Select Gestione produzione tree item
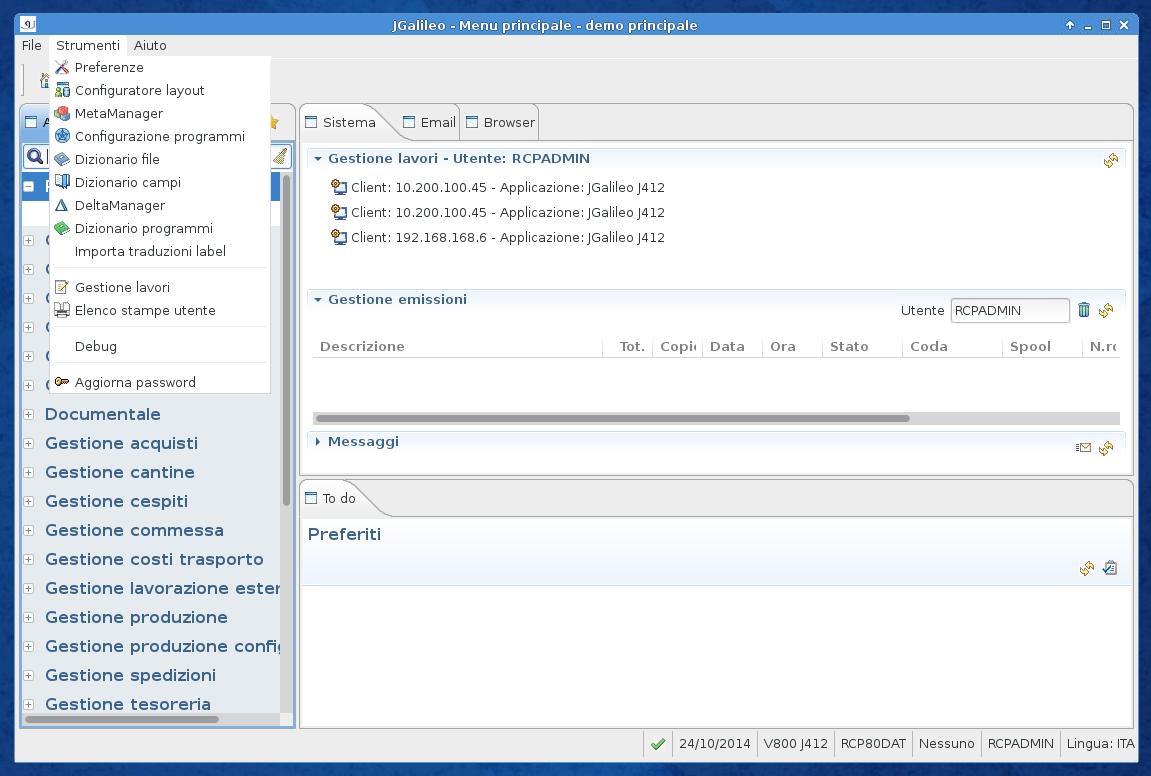1151x776 pixels. pyautogui.click(x=137, y=617)
